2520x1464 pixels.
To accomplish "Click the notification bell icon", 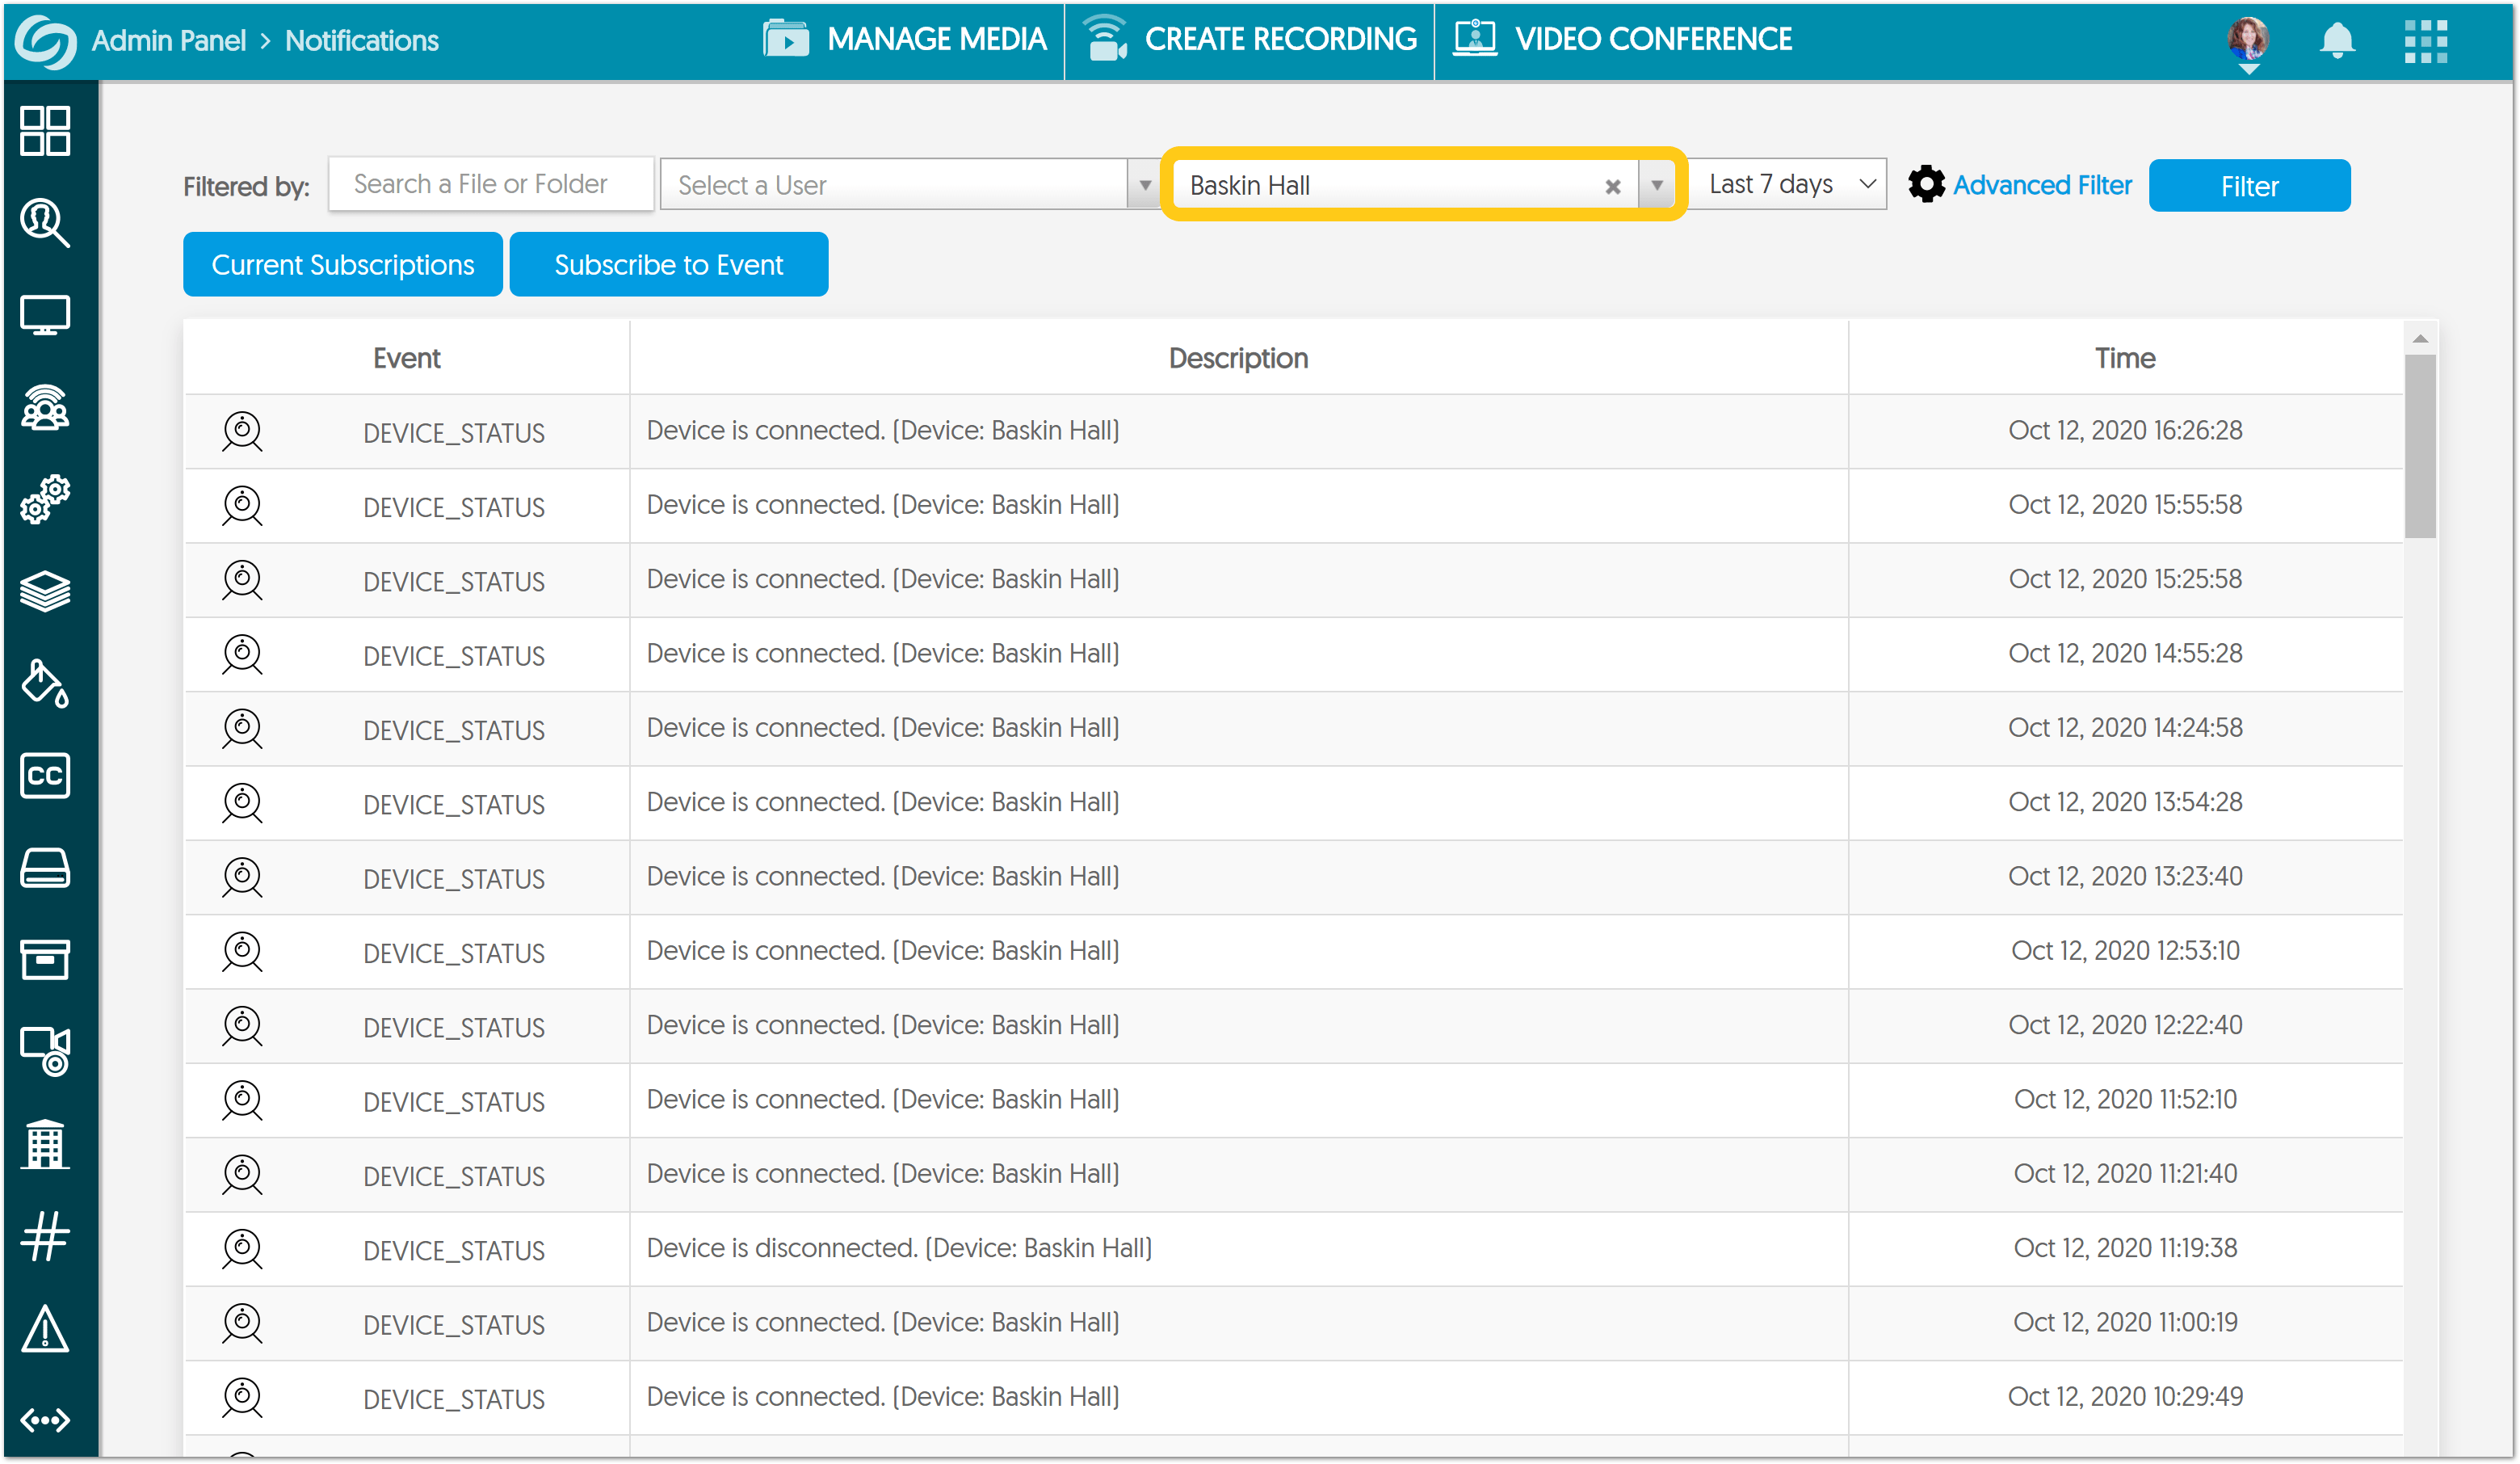I will coord(2337,41).
